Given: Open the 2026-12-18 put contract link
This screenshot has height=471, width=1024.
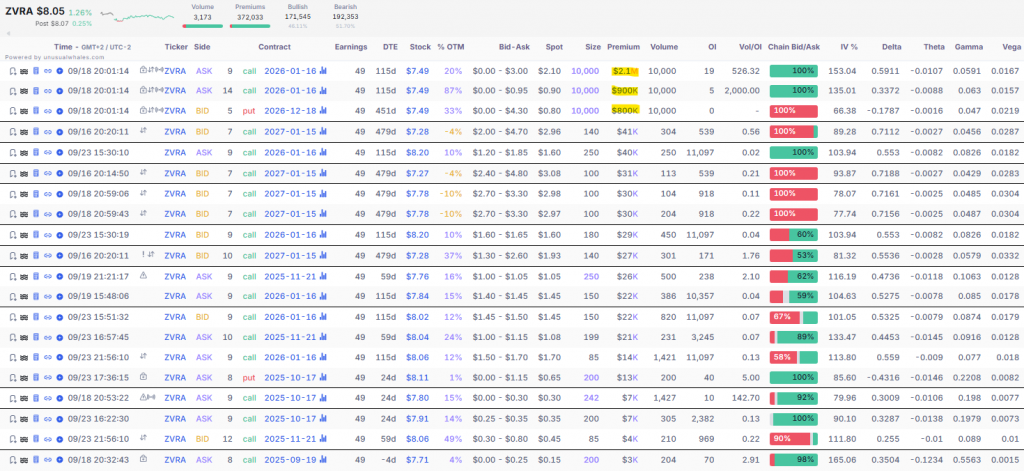Looking at the screenshot, I should click(290, 111).
